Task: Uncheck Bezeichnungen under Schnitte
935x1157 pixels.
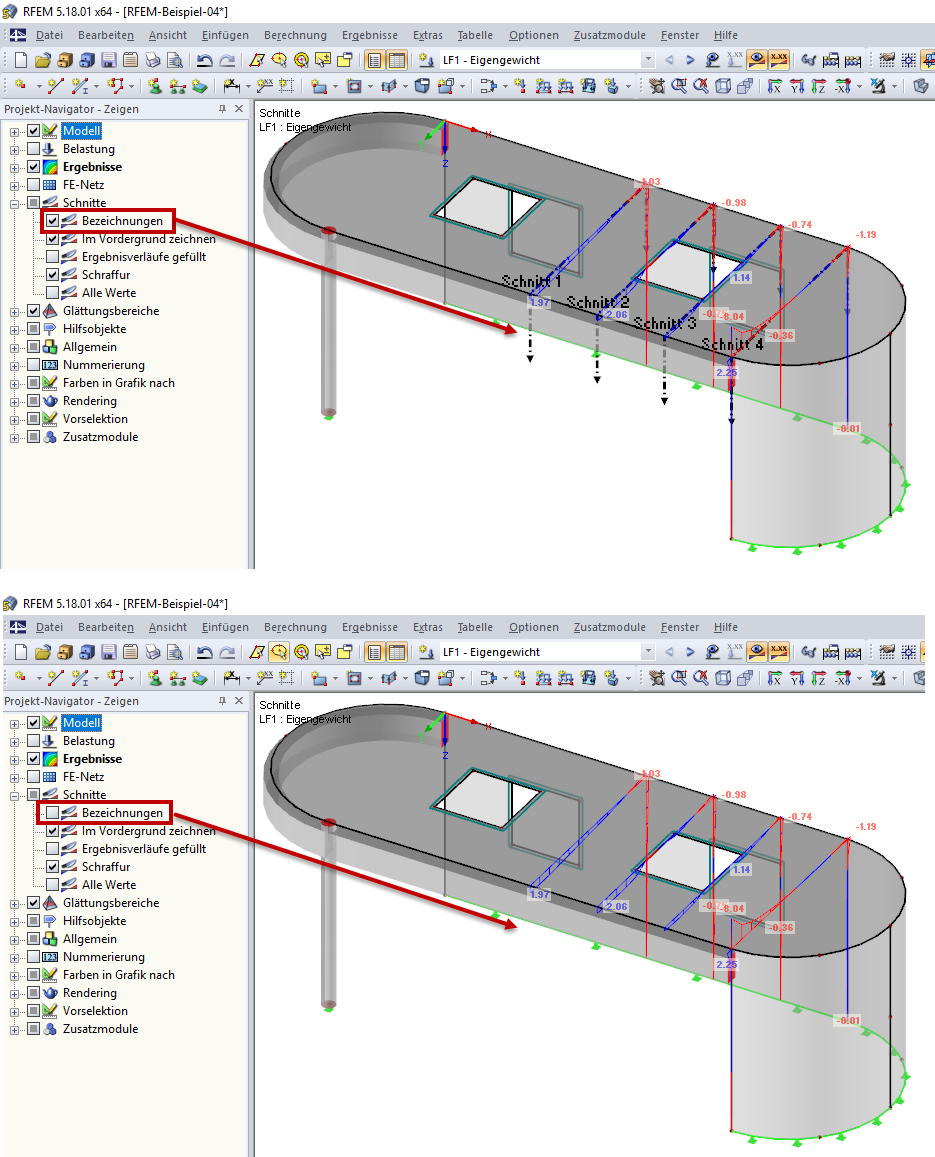Action: pyautogui.click(x=52, y=221)
